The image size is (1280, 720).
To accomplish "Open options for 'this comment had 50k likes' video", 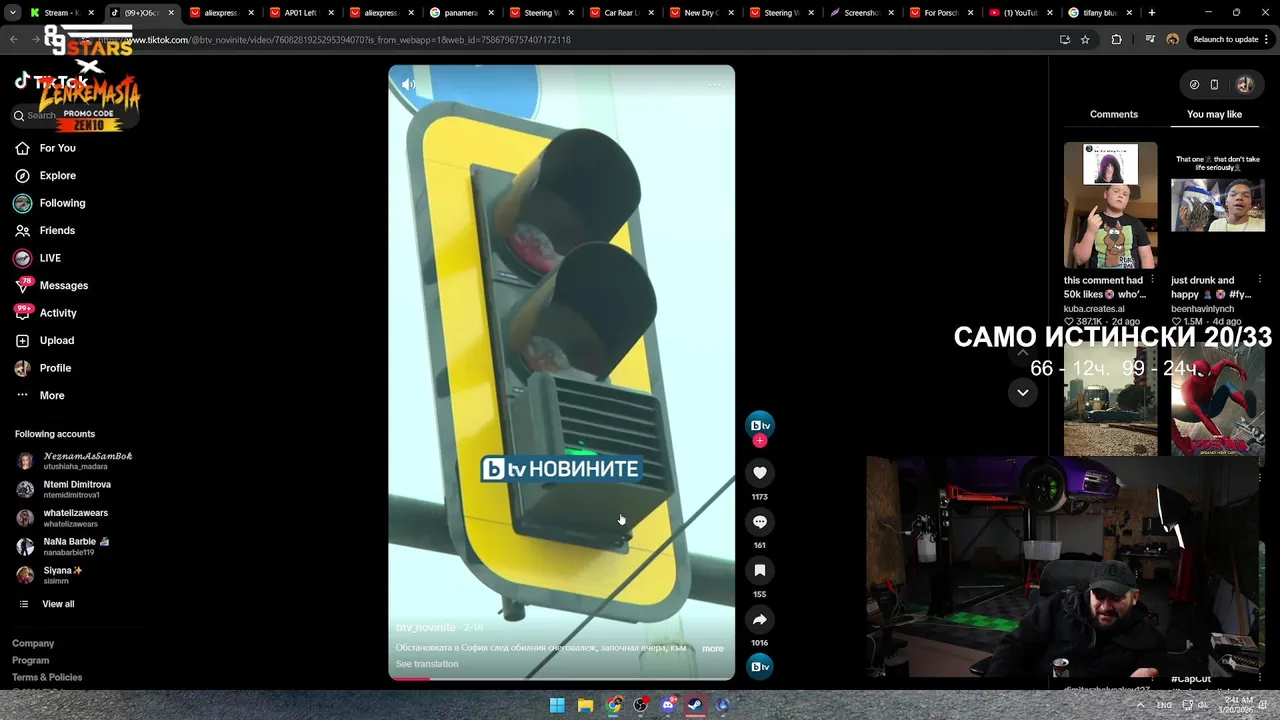I will pos(1152,281).
